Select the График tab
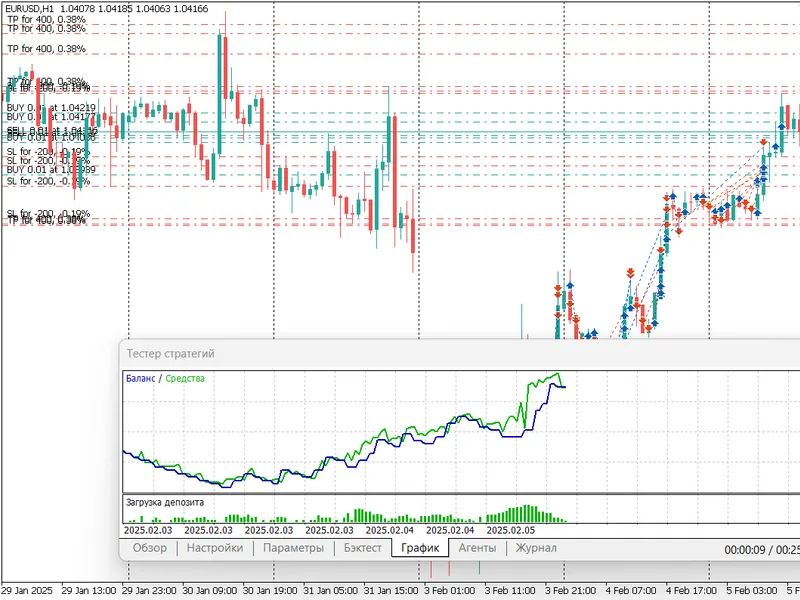The width and height of the screenshot is (800, 600). point(420,548)
